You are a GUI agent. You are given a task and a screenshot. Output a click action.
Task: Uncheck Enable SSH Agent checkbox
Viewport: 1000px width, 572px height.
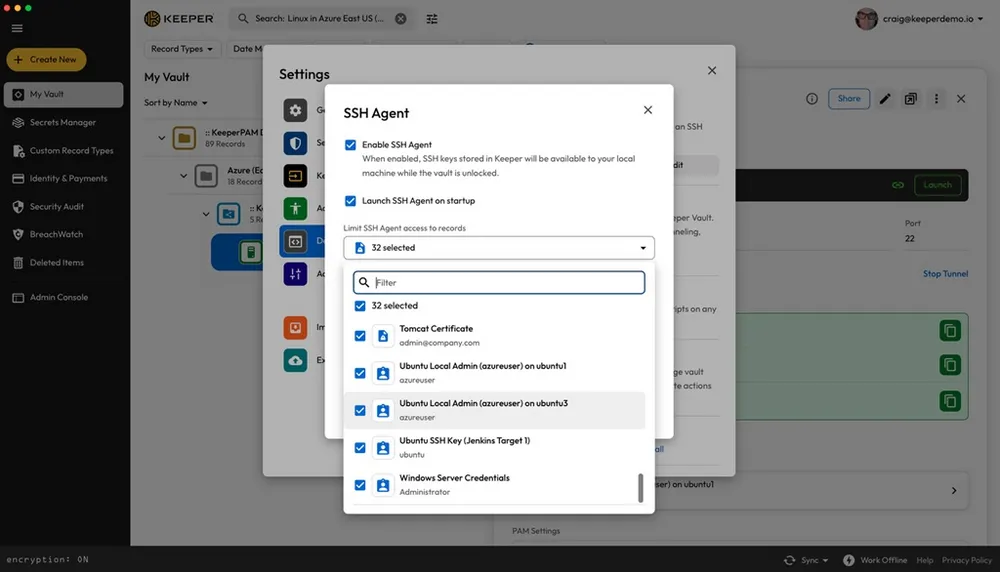click(350, 145)
